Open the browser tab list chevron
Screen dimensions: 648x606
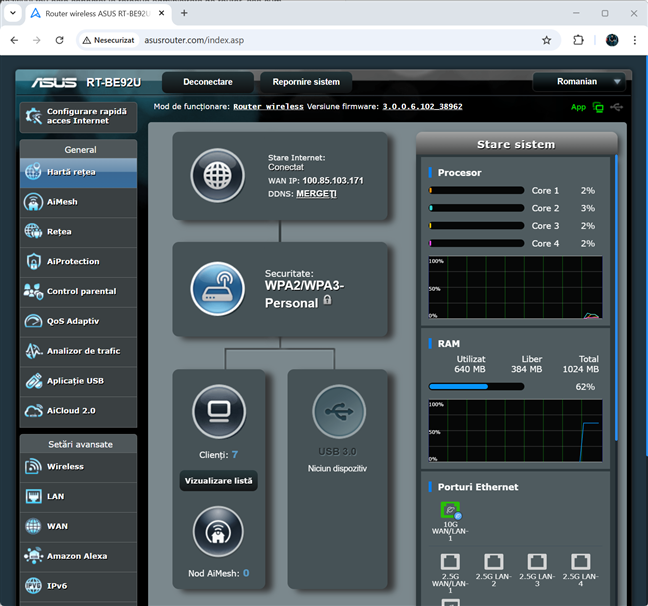coord(13,13)
